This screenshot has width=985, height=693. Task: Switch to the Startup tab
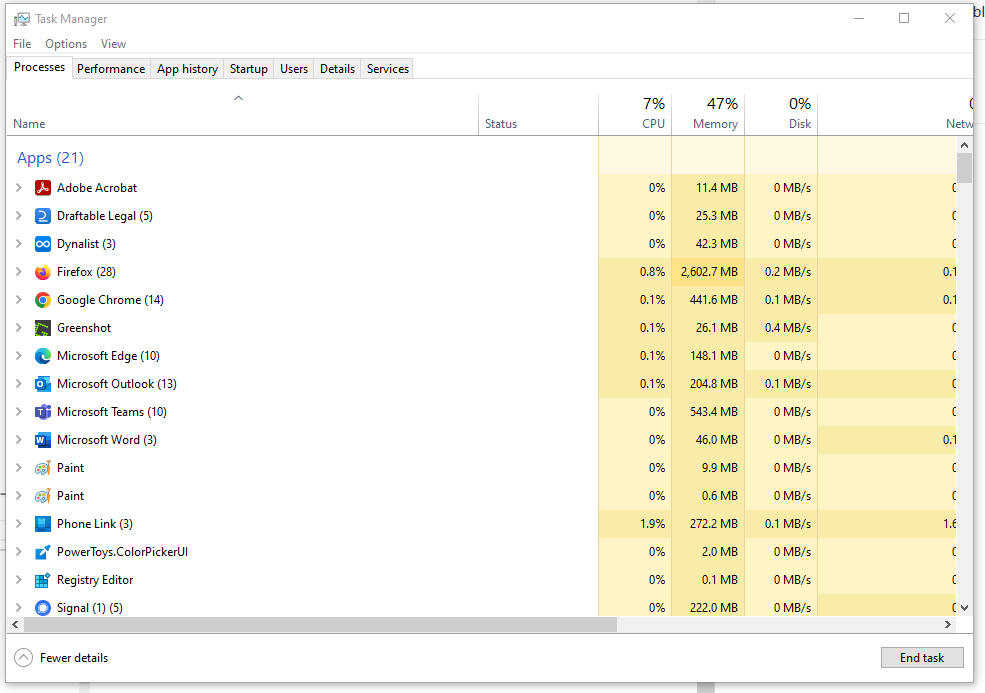pyautogui.click(x=249, y=68)
